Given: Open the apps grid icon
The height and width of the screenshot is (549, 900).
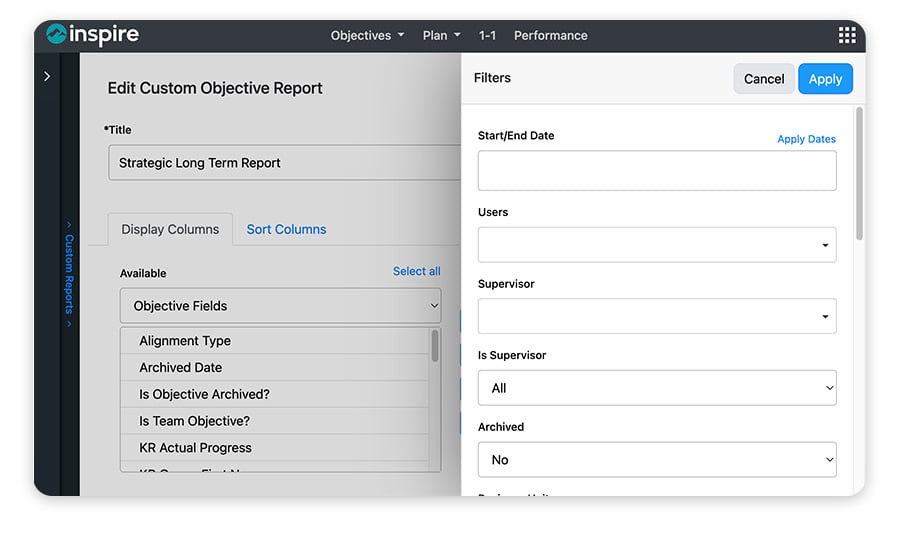Looking at the screenshot, I should click(847, 35).
